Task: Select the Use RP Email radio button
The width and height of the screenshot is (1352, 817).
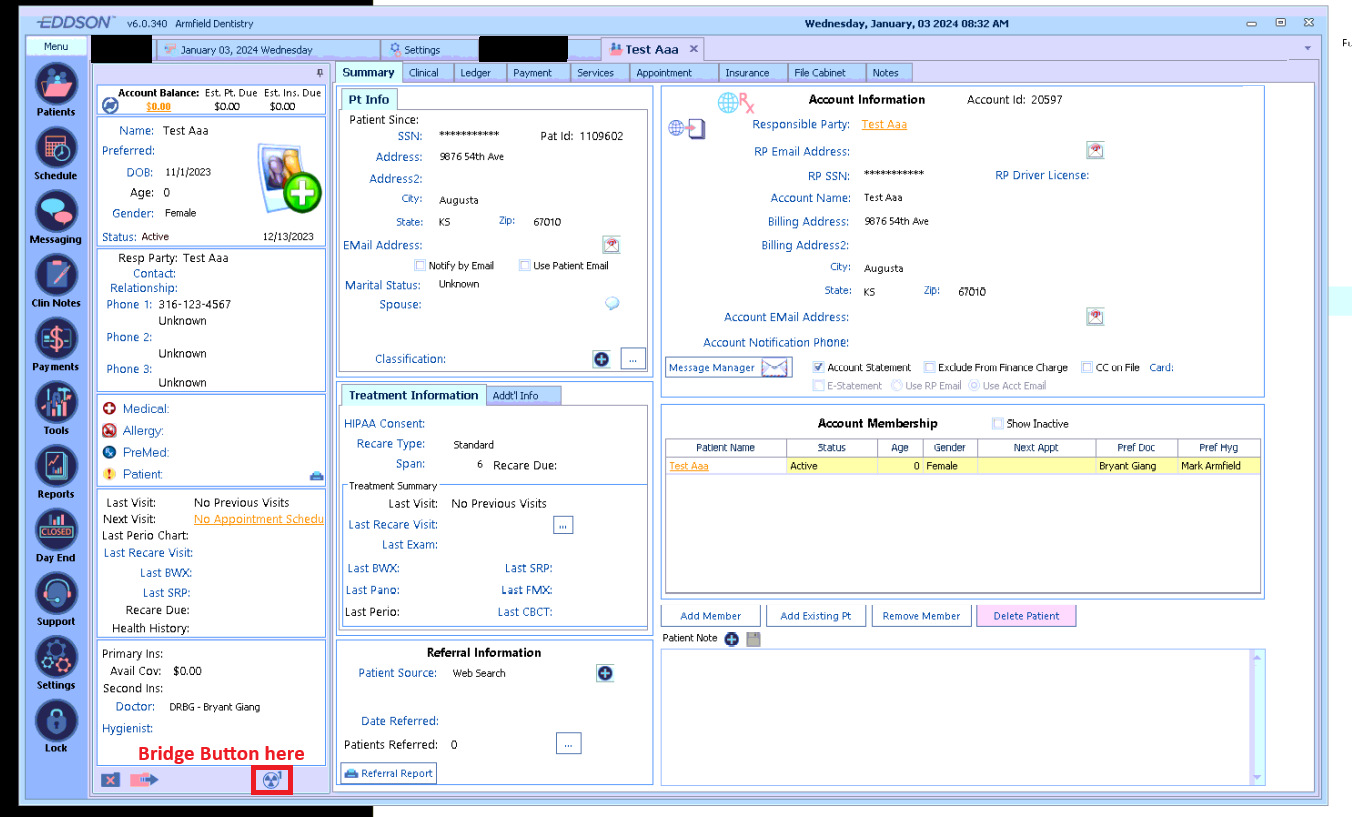Action: 896,385
